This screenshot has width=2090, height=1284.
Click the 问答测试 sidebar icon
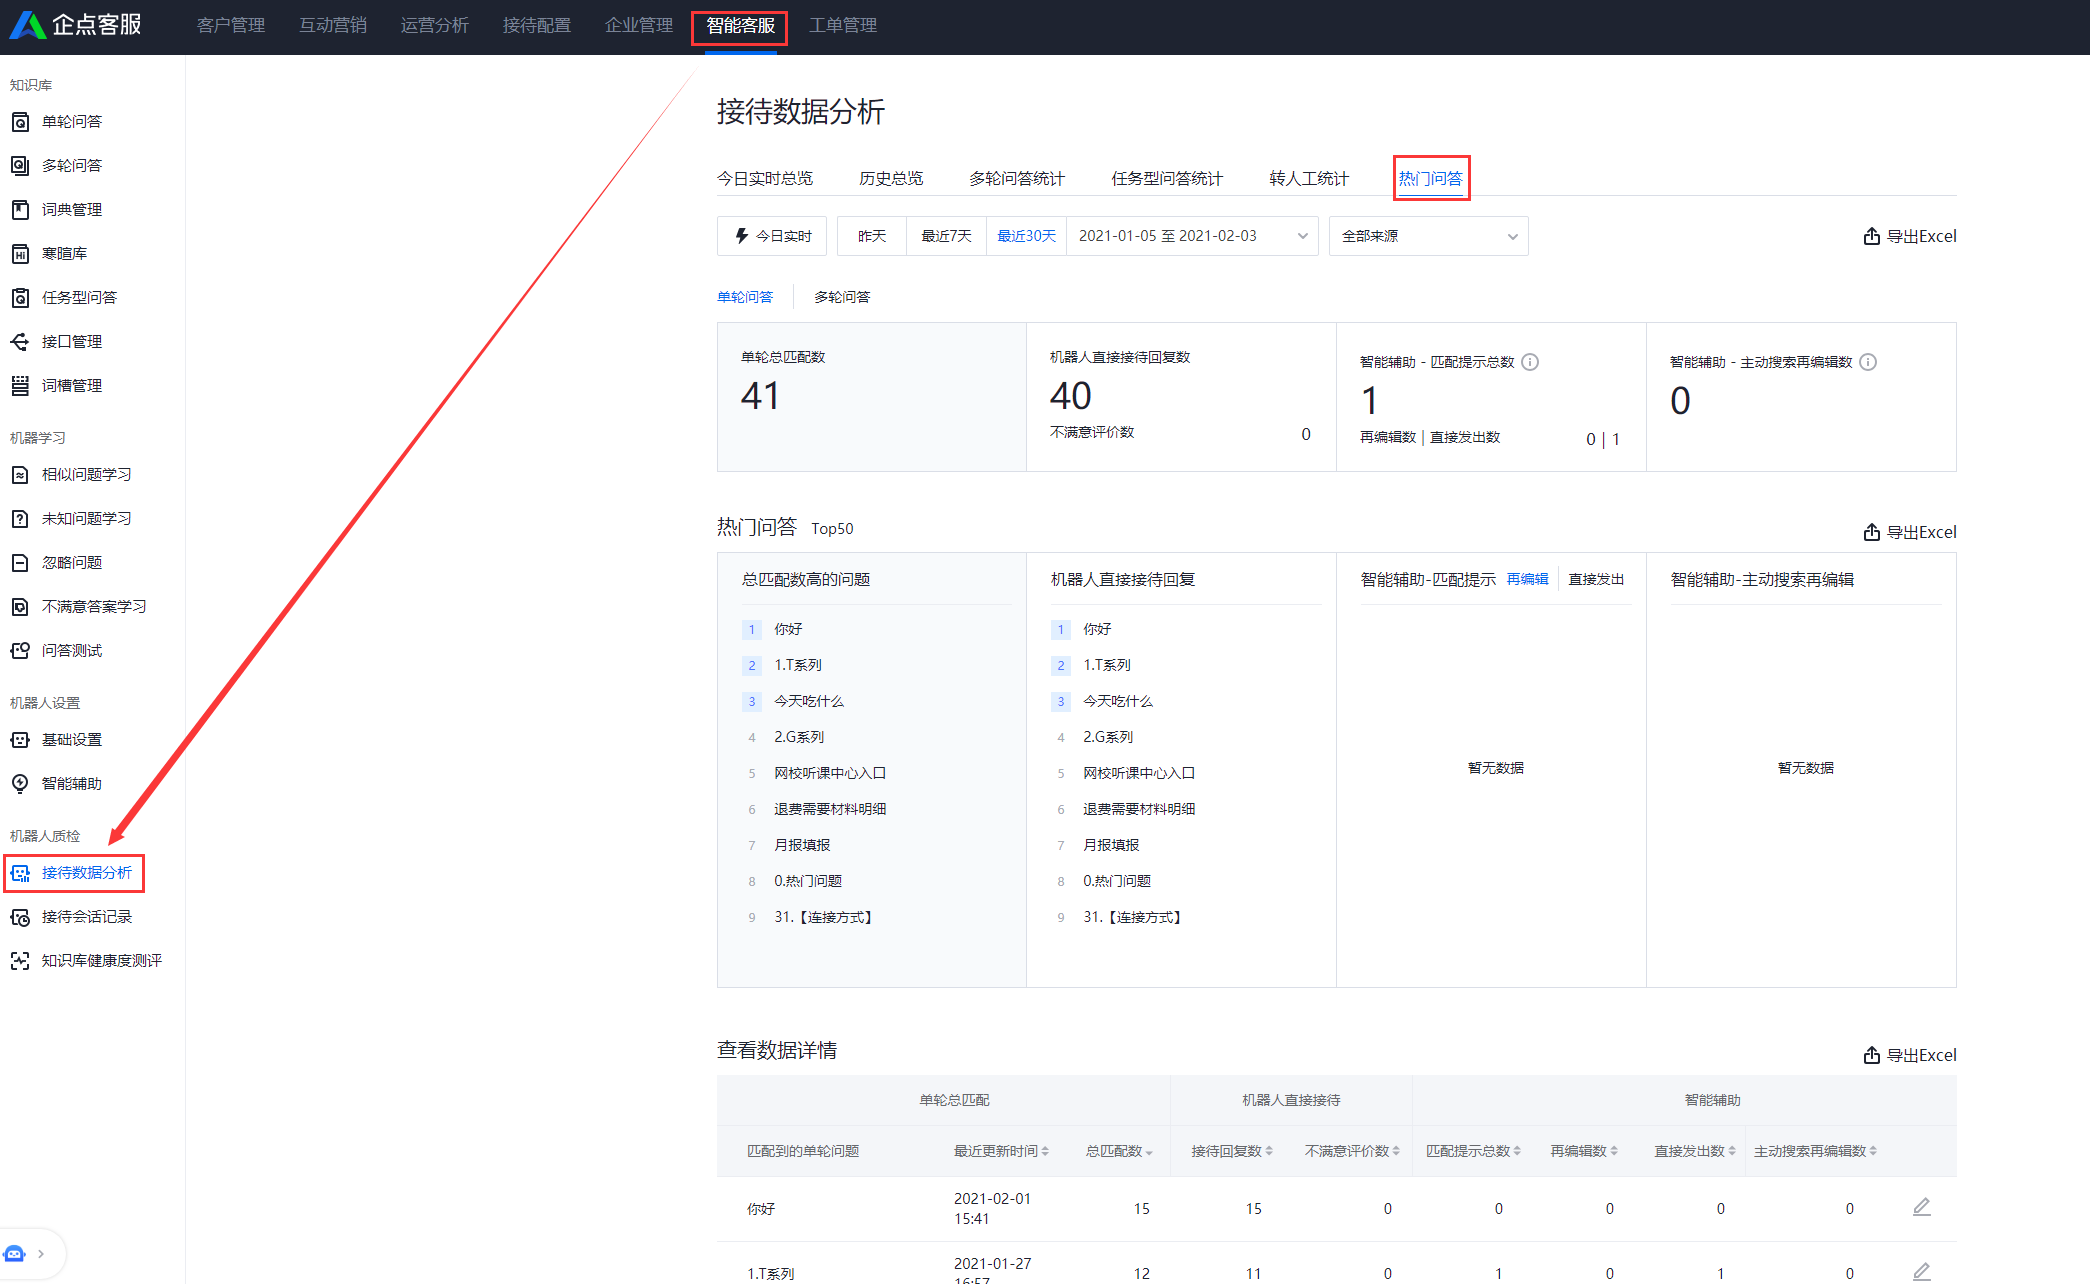[20, 651]
